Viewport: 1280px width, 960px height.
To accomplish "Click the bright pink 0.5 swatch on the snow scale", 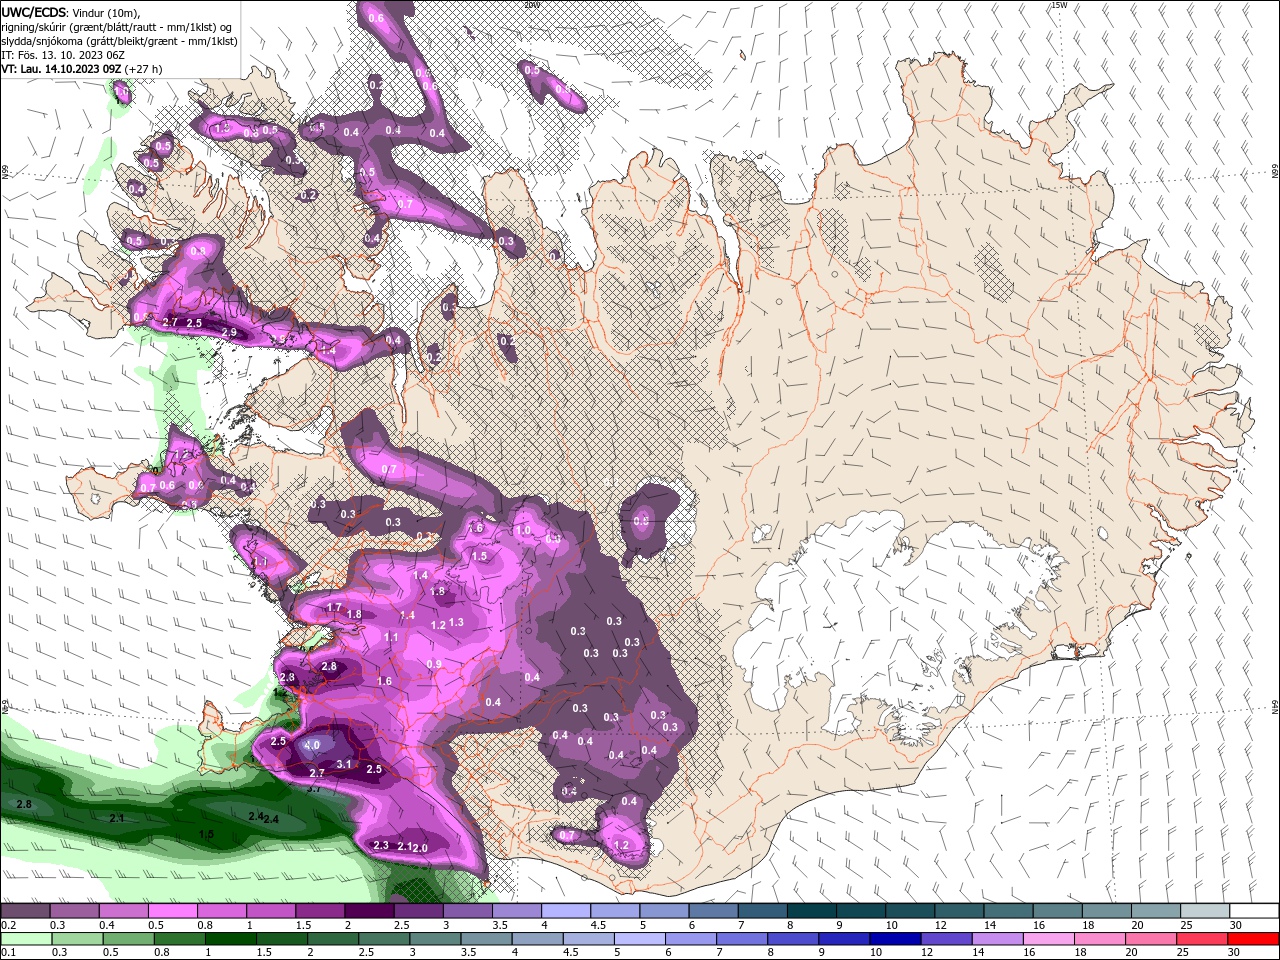I will [x=173, y=911].
